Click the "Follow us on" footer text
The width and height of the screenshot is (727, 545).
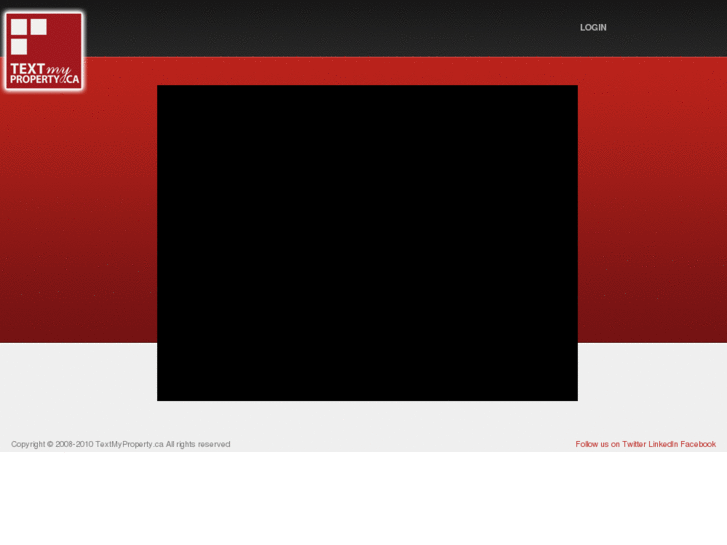597,444
